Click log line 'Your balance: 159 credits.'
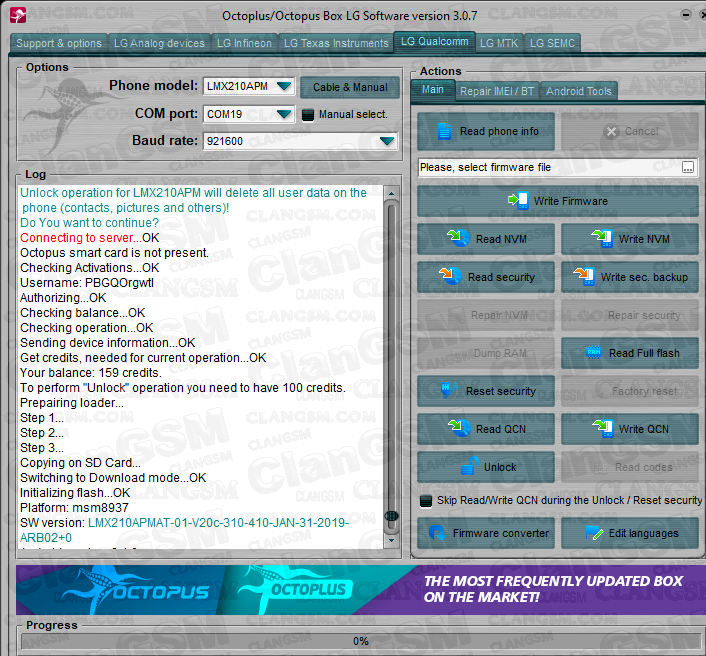This screenshot has height=656, width=706. 91,373
